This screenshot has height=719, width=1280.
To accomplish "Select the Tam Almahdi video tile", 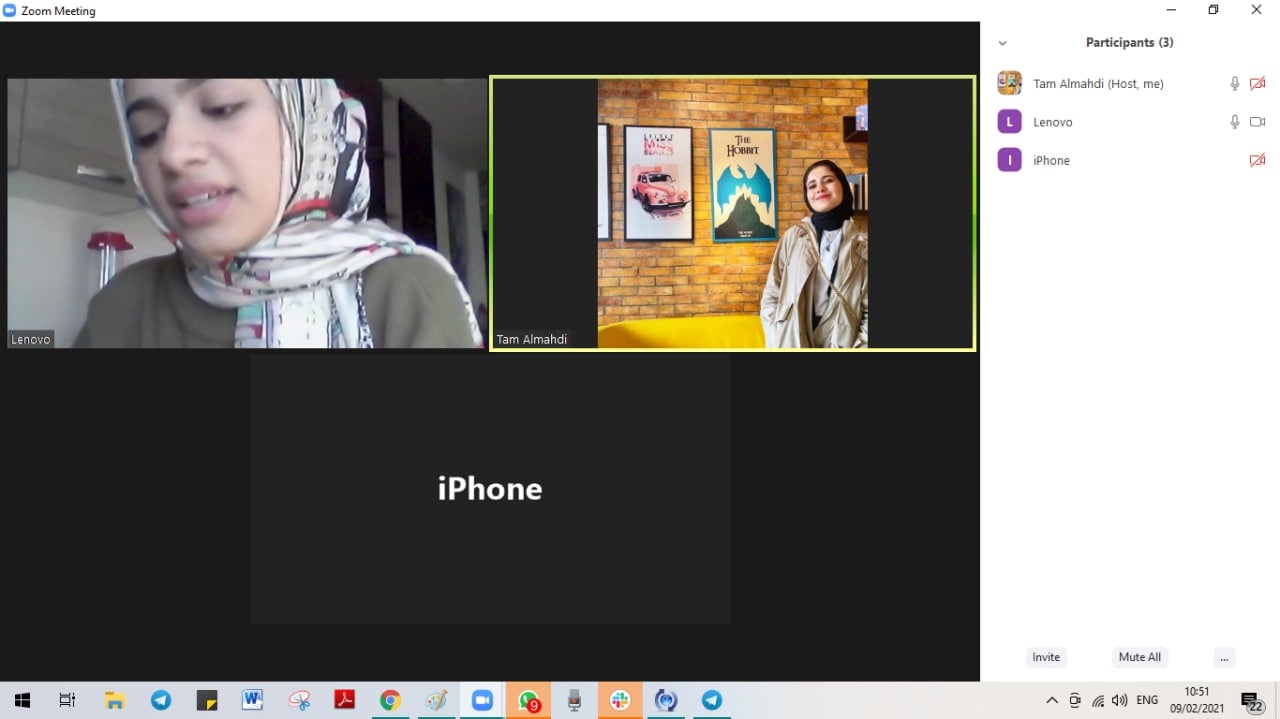I will point(732,213).
